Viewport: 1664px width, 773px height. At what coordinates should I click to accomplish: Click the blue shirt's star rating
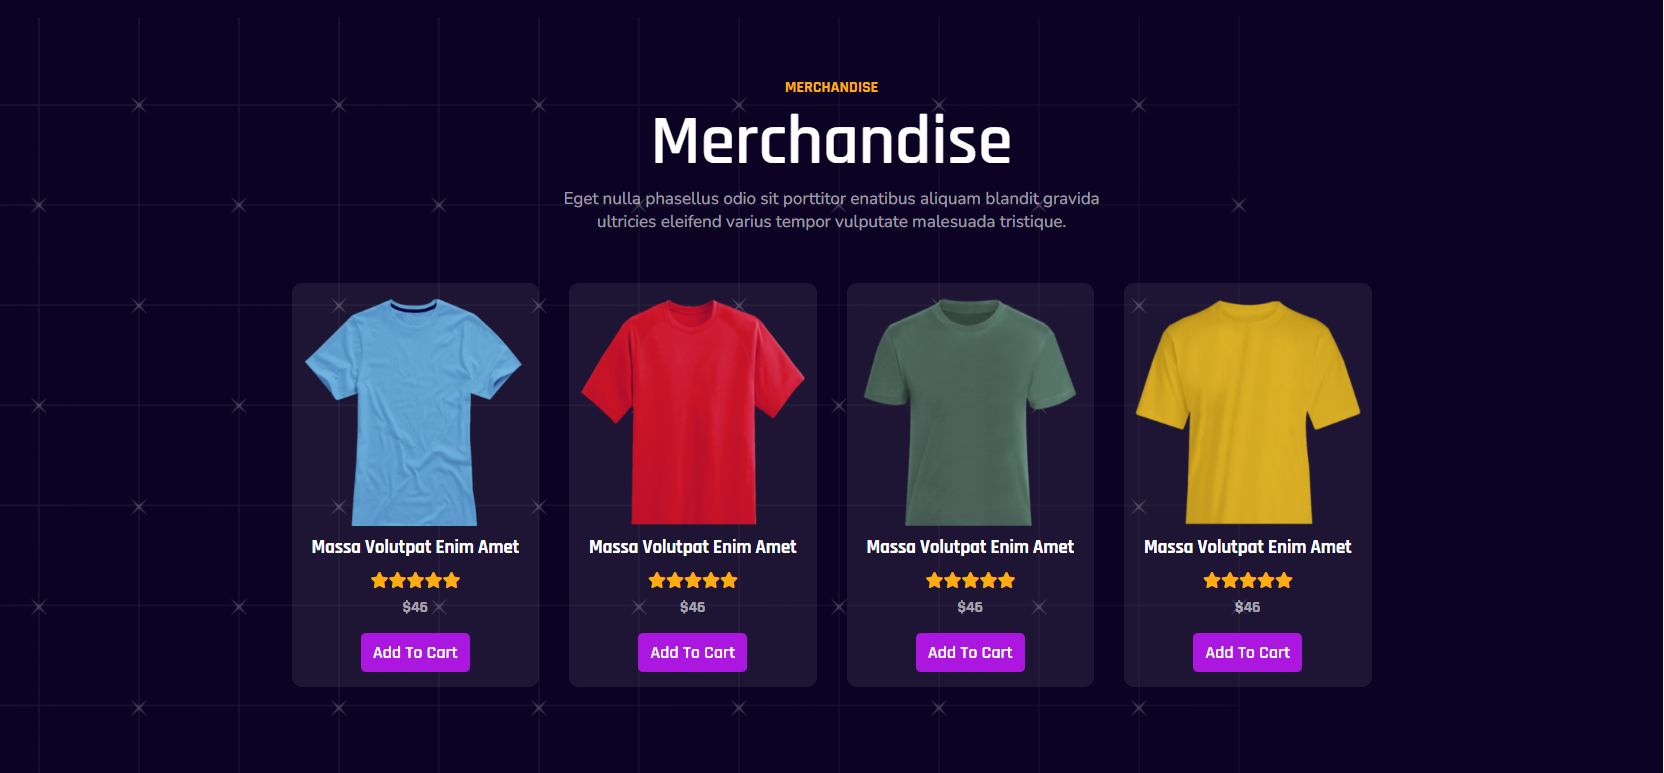[415, 580]
